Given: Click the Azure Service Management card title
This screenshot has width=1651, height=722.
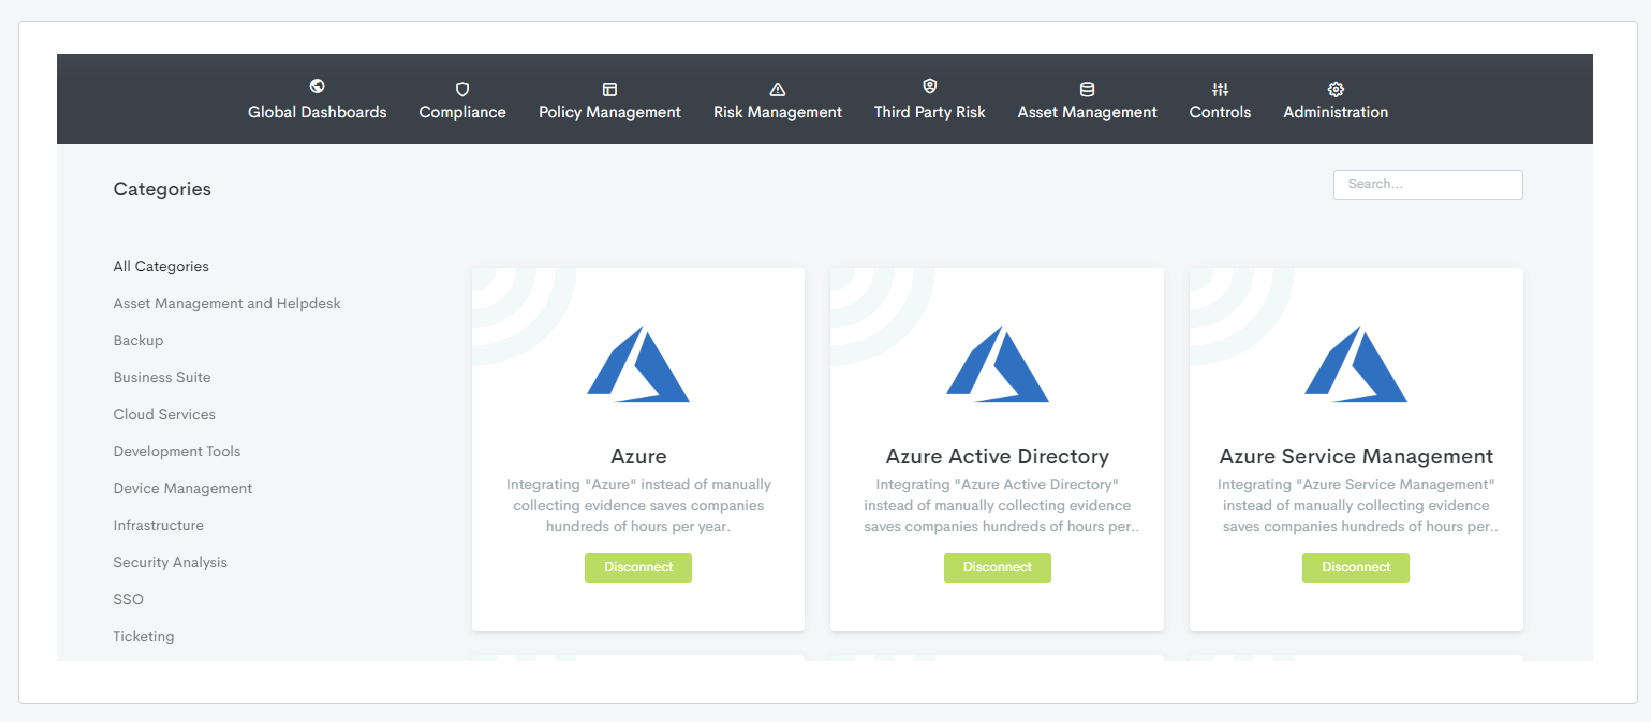Looking at the screenshot, I should (x=1356, y=456).
